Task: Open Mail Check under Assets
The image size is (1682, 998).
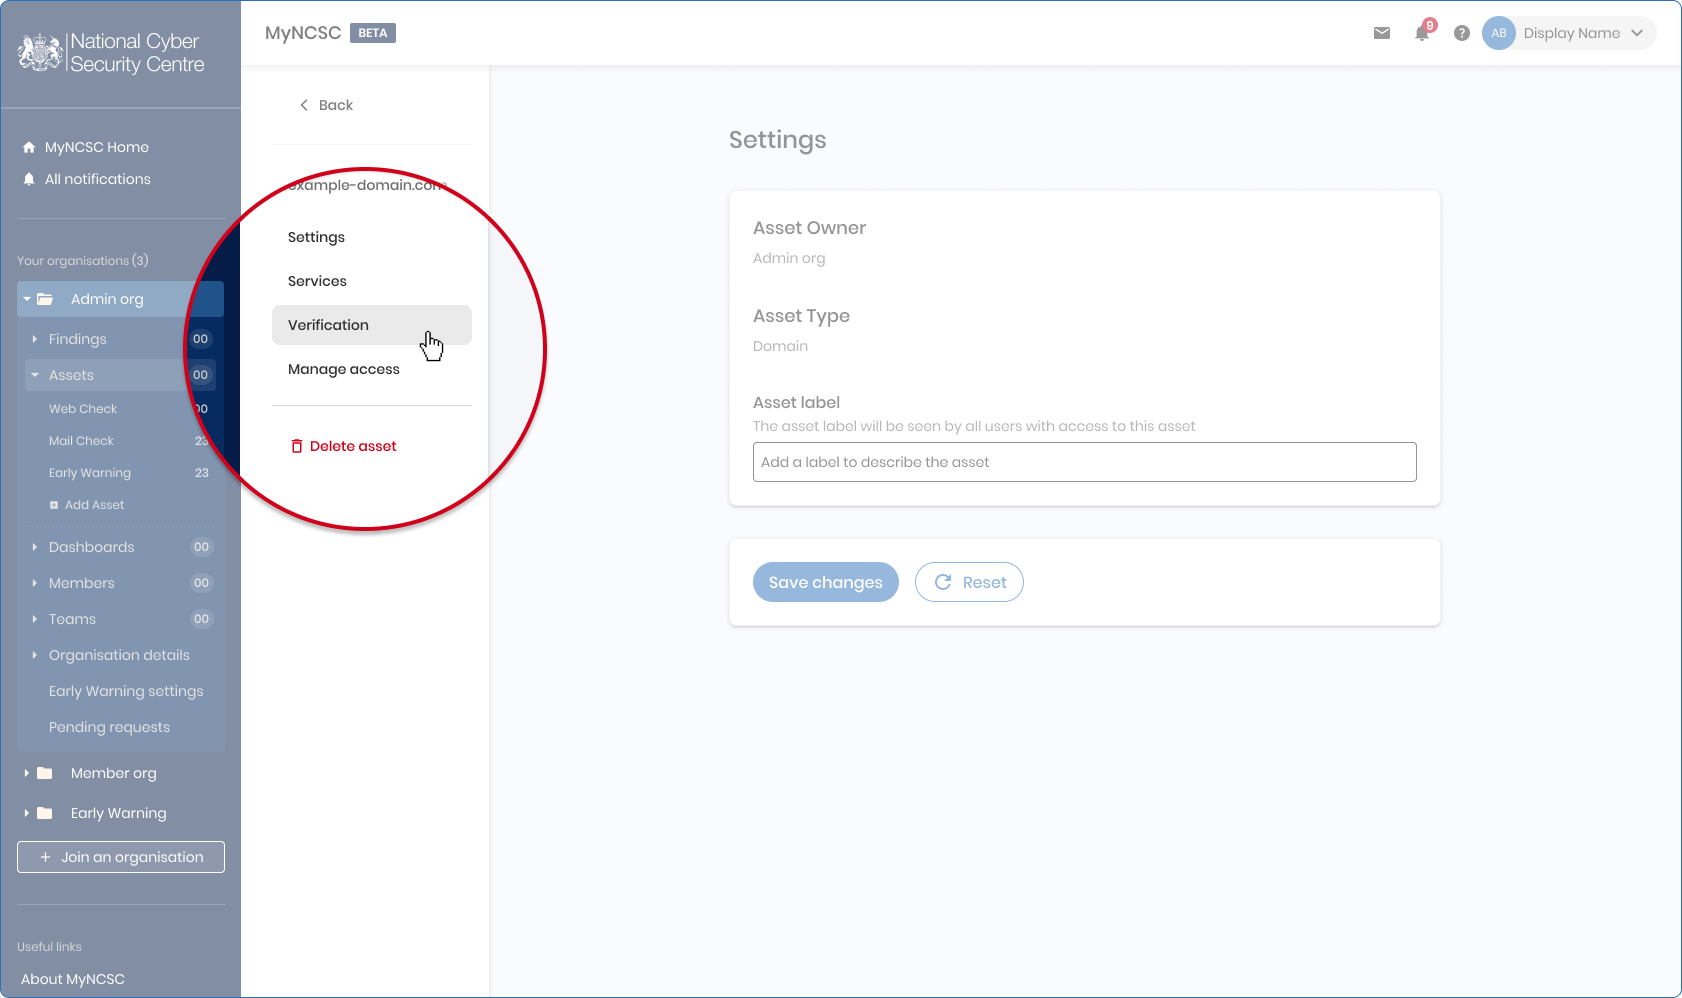Action: [81, 441]
